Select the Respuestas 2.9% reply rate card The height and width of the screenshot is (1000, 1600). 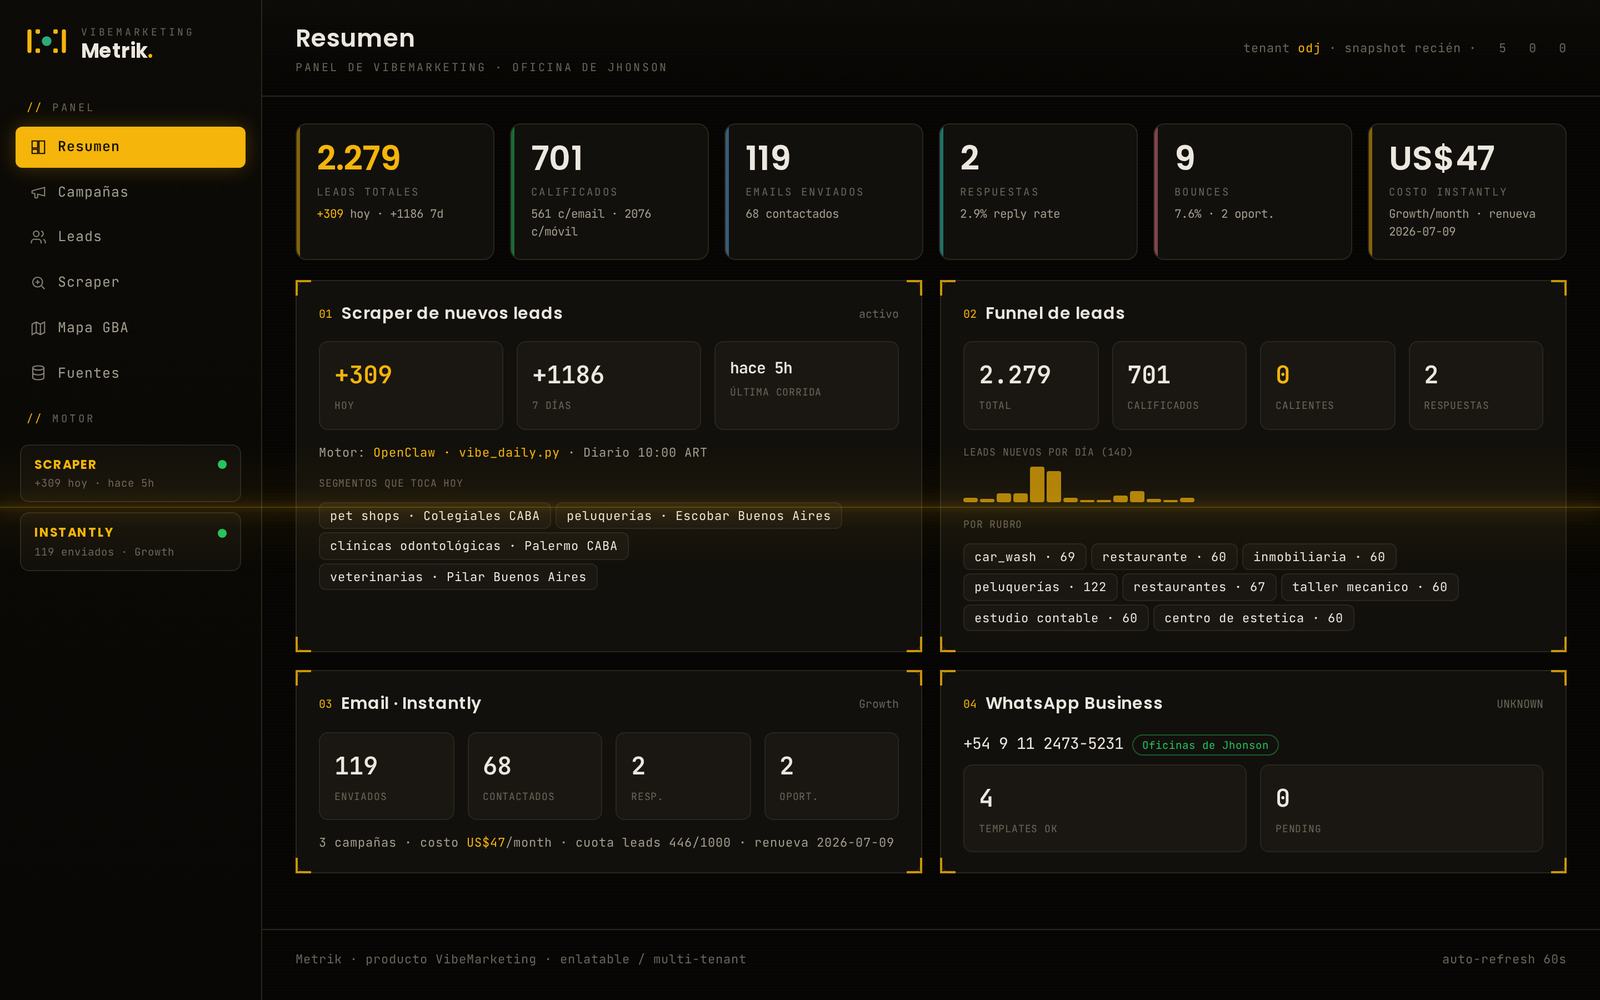1038,192
